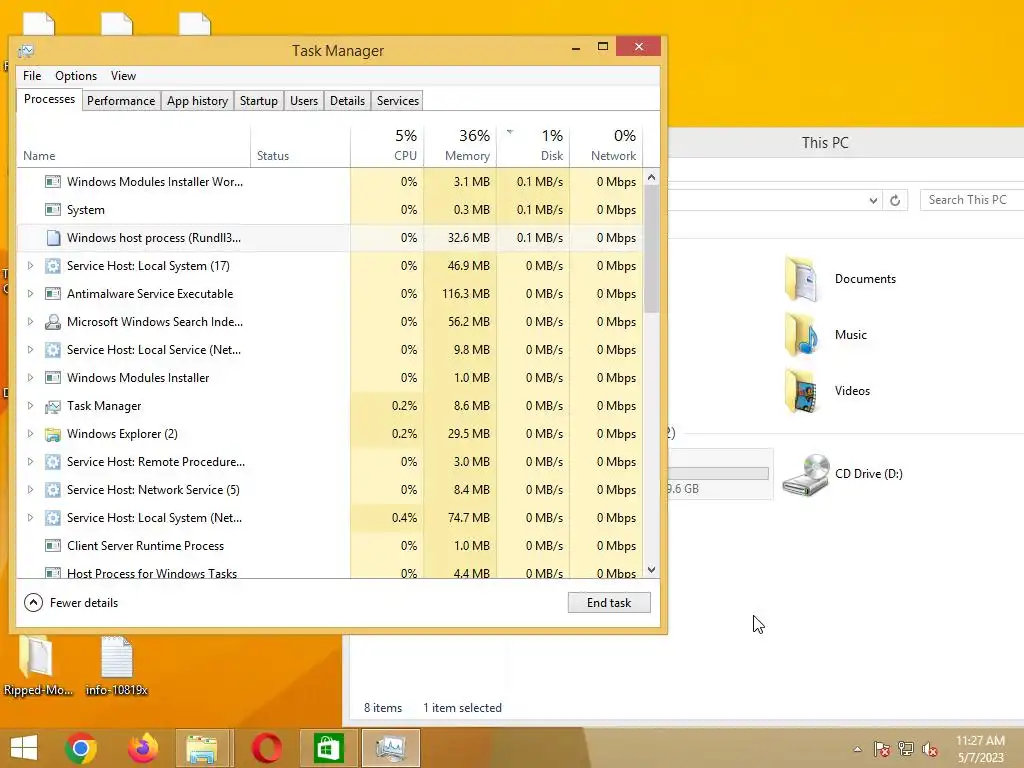The height and width of the screenshot is (768, 1024).
Task: Expand the Windows Explorer (2) row
Action: (x=30, y=434)
